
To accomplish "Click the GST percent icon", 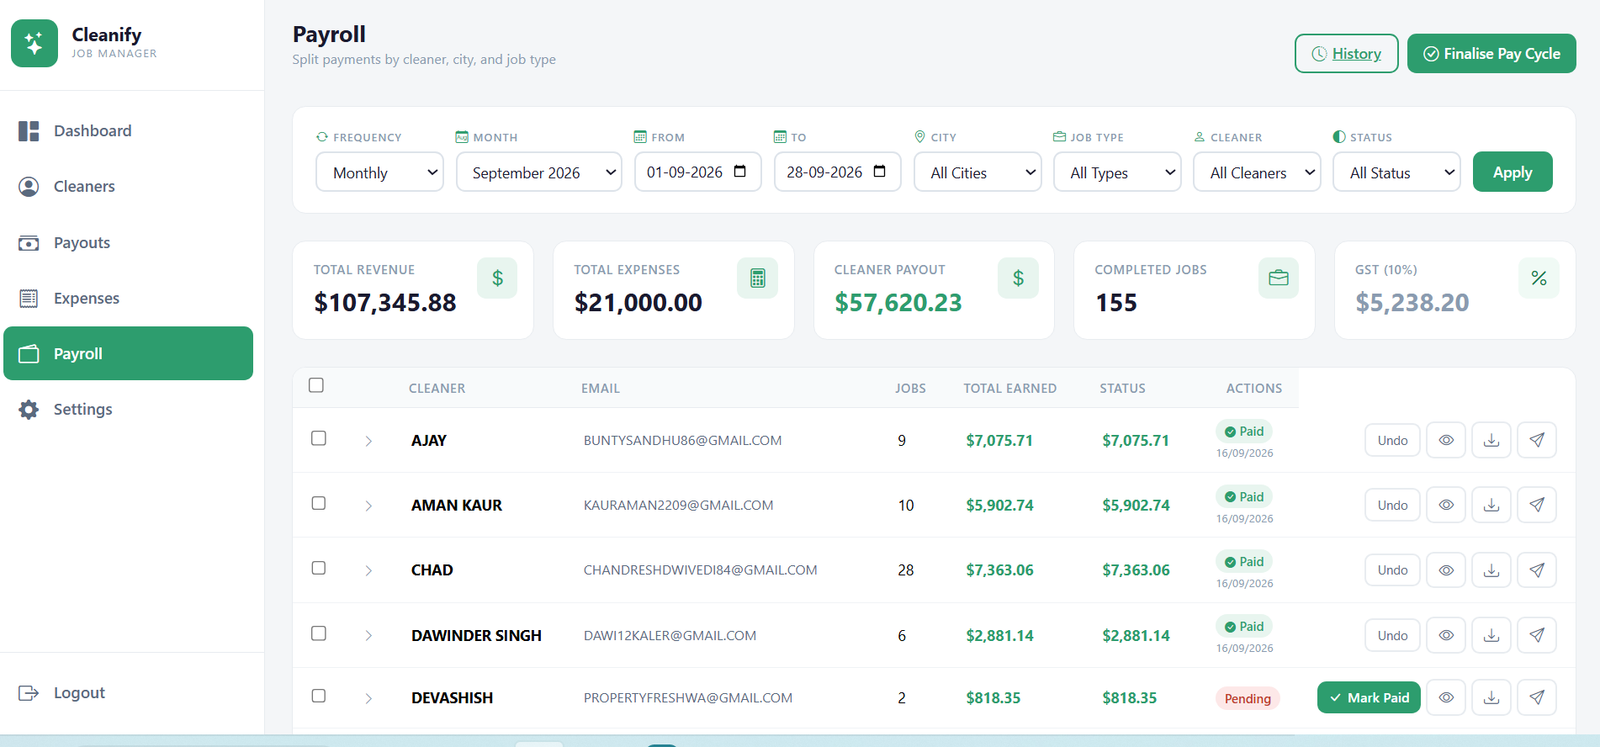I will pyautogui.click(x=1539, y=278).
